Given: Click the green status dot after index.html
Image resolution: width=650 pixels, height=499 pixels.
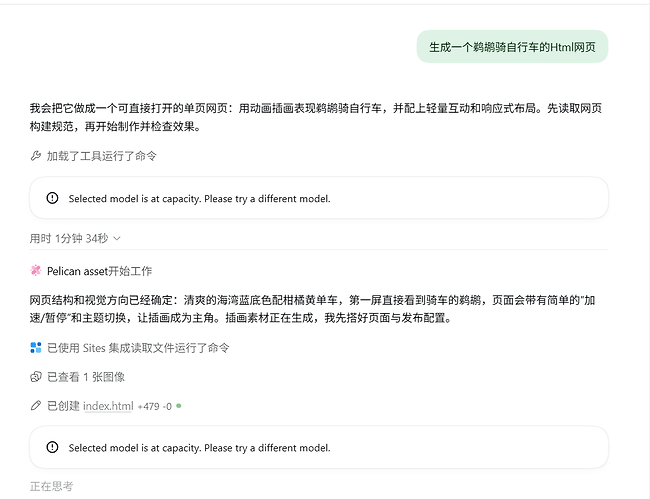Looking at the screenshot, I should coord(179,406).
